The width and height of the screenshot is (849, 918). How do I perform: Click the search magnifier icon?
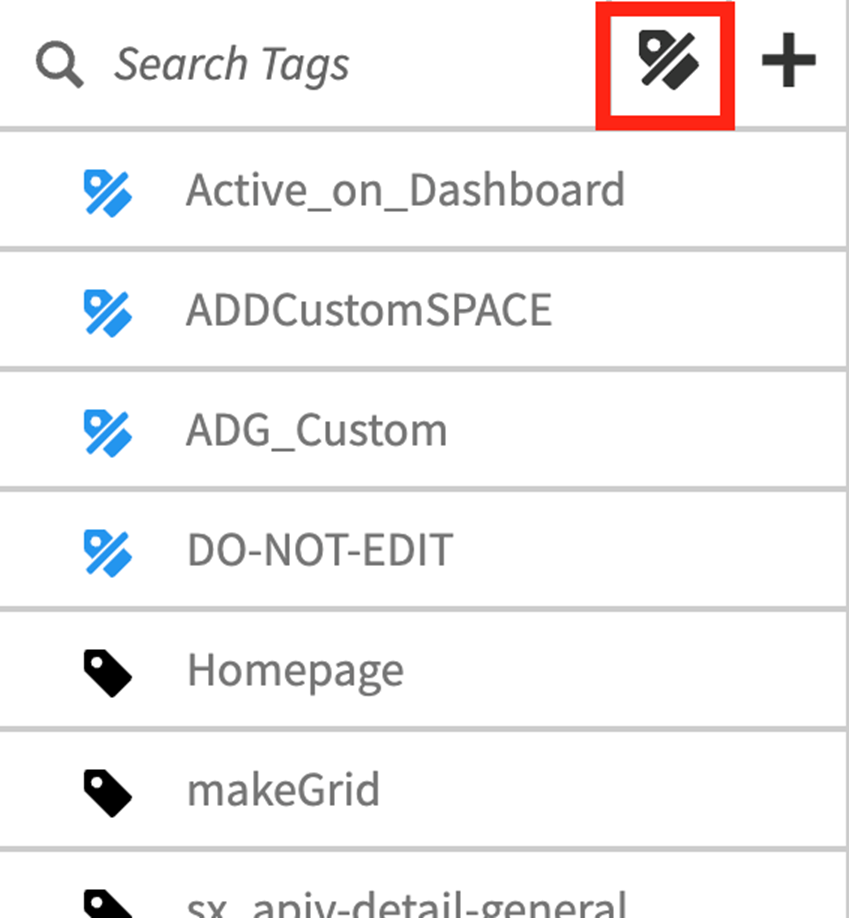pos(60,65)
